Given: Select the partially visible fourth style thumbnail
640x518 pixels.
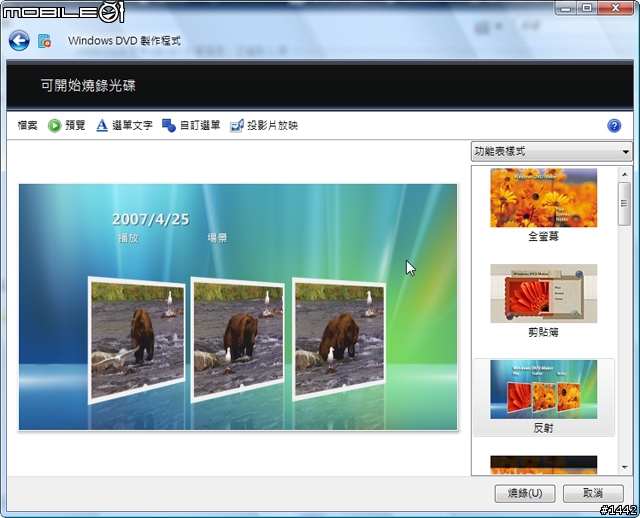Looking at the screenshot, I should tap(543, 465).
